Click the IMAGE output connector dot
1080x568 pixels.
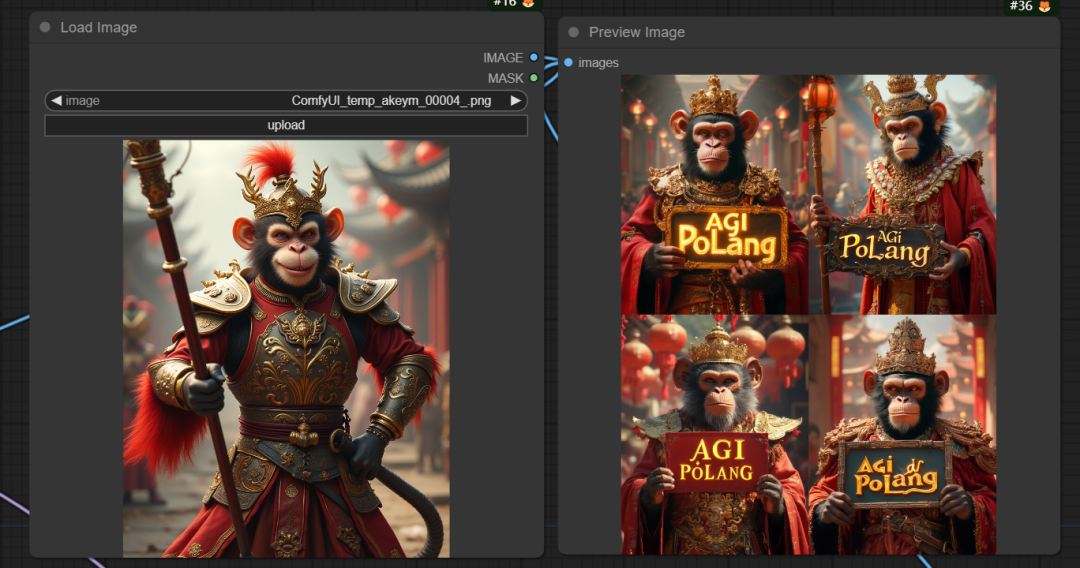tap(534, 58)
